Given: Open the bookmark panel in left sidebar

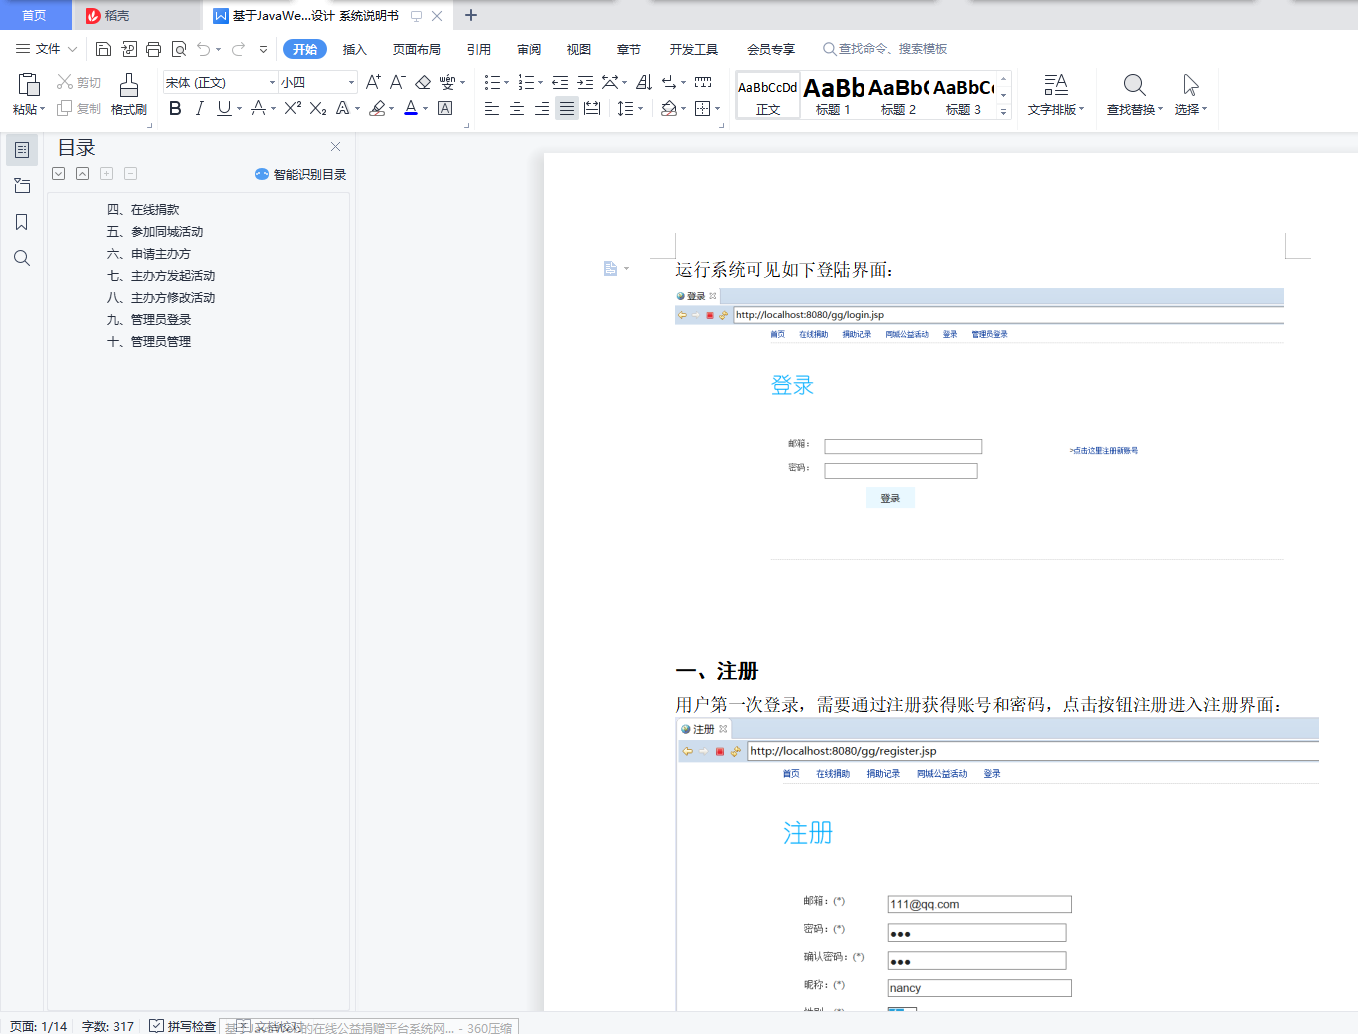Looking at the screenshot, I should [x=22, y=222].
